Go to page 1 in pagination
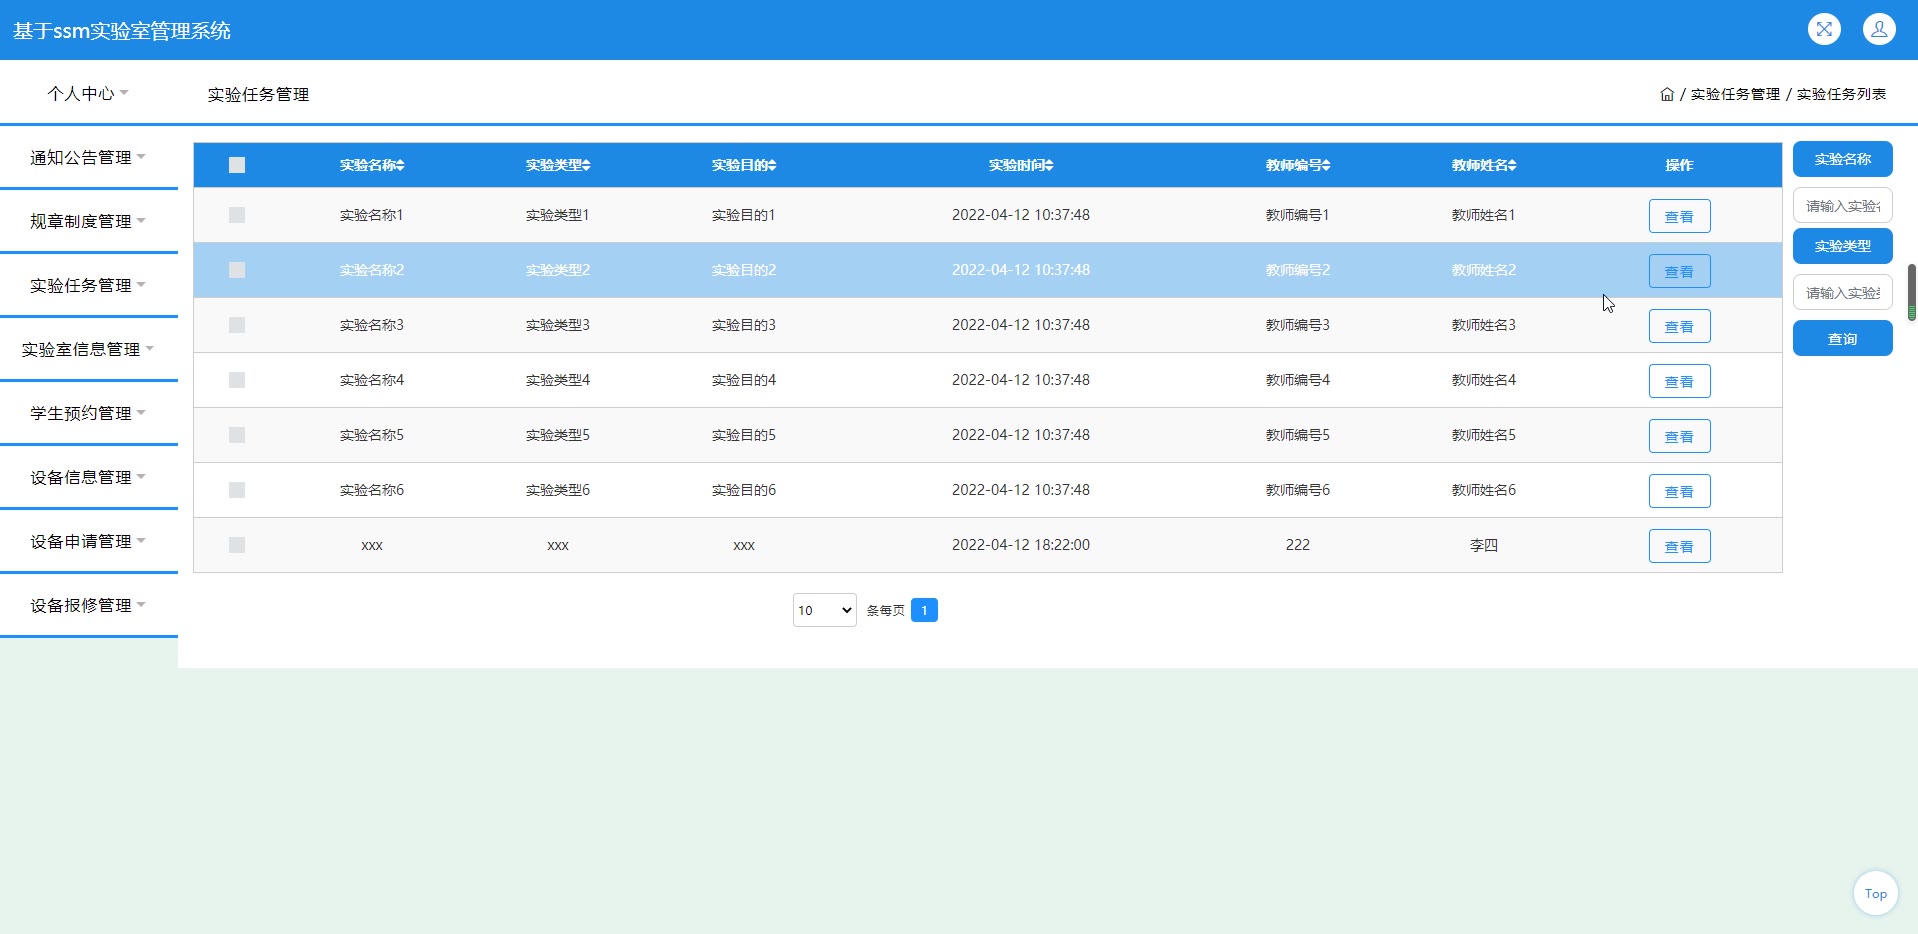 [924, 610]
